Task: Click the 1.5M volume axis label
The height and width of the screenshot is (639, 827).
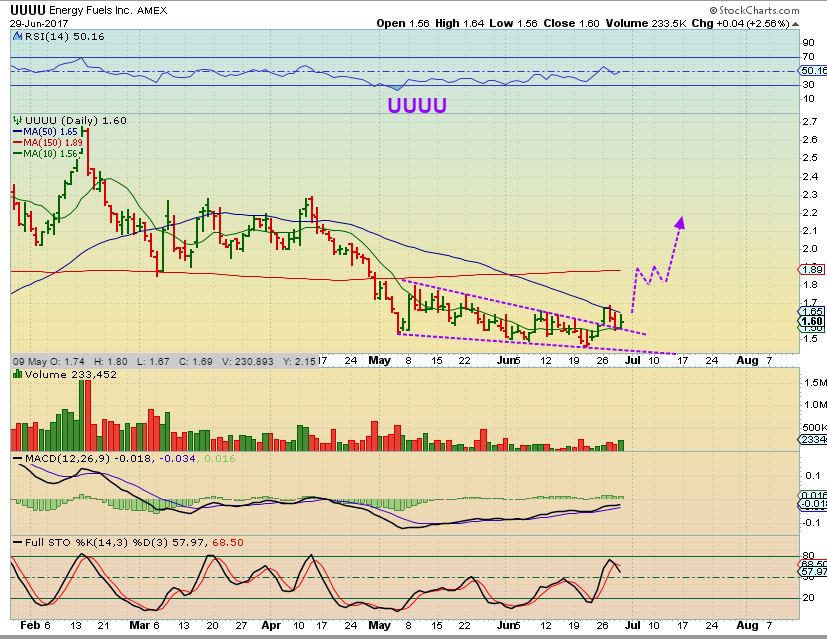Action: (815, 382)
